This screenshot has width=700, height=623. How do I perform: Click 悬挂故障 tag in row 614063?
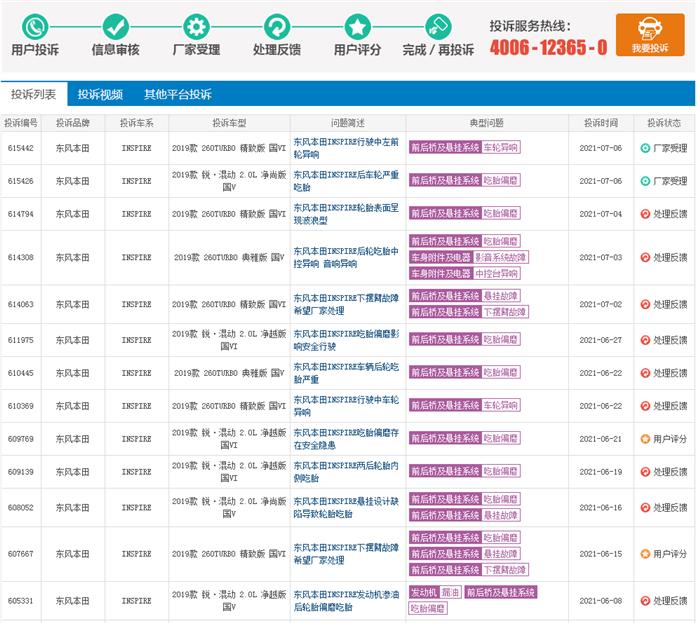(x=501, y=296)
